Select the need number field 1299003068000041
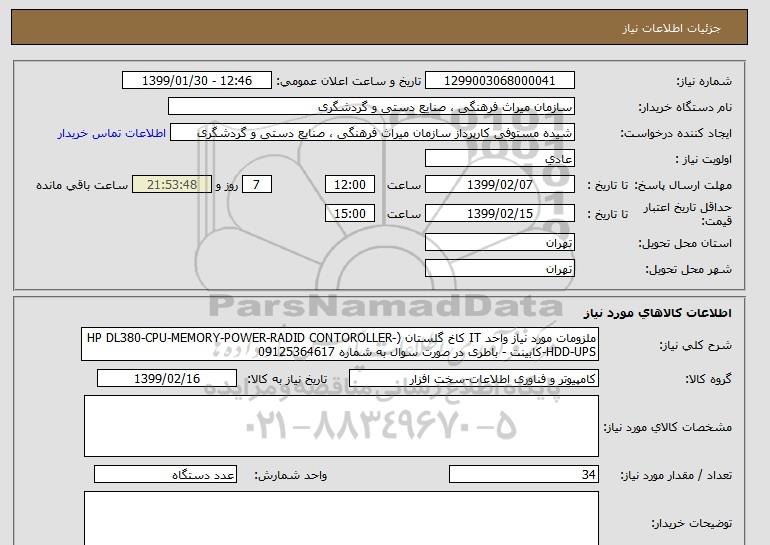The height and width of the screenshot is (545, 770). (499, 81)
